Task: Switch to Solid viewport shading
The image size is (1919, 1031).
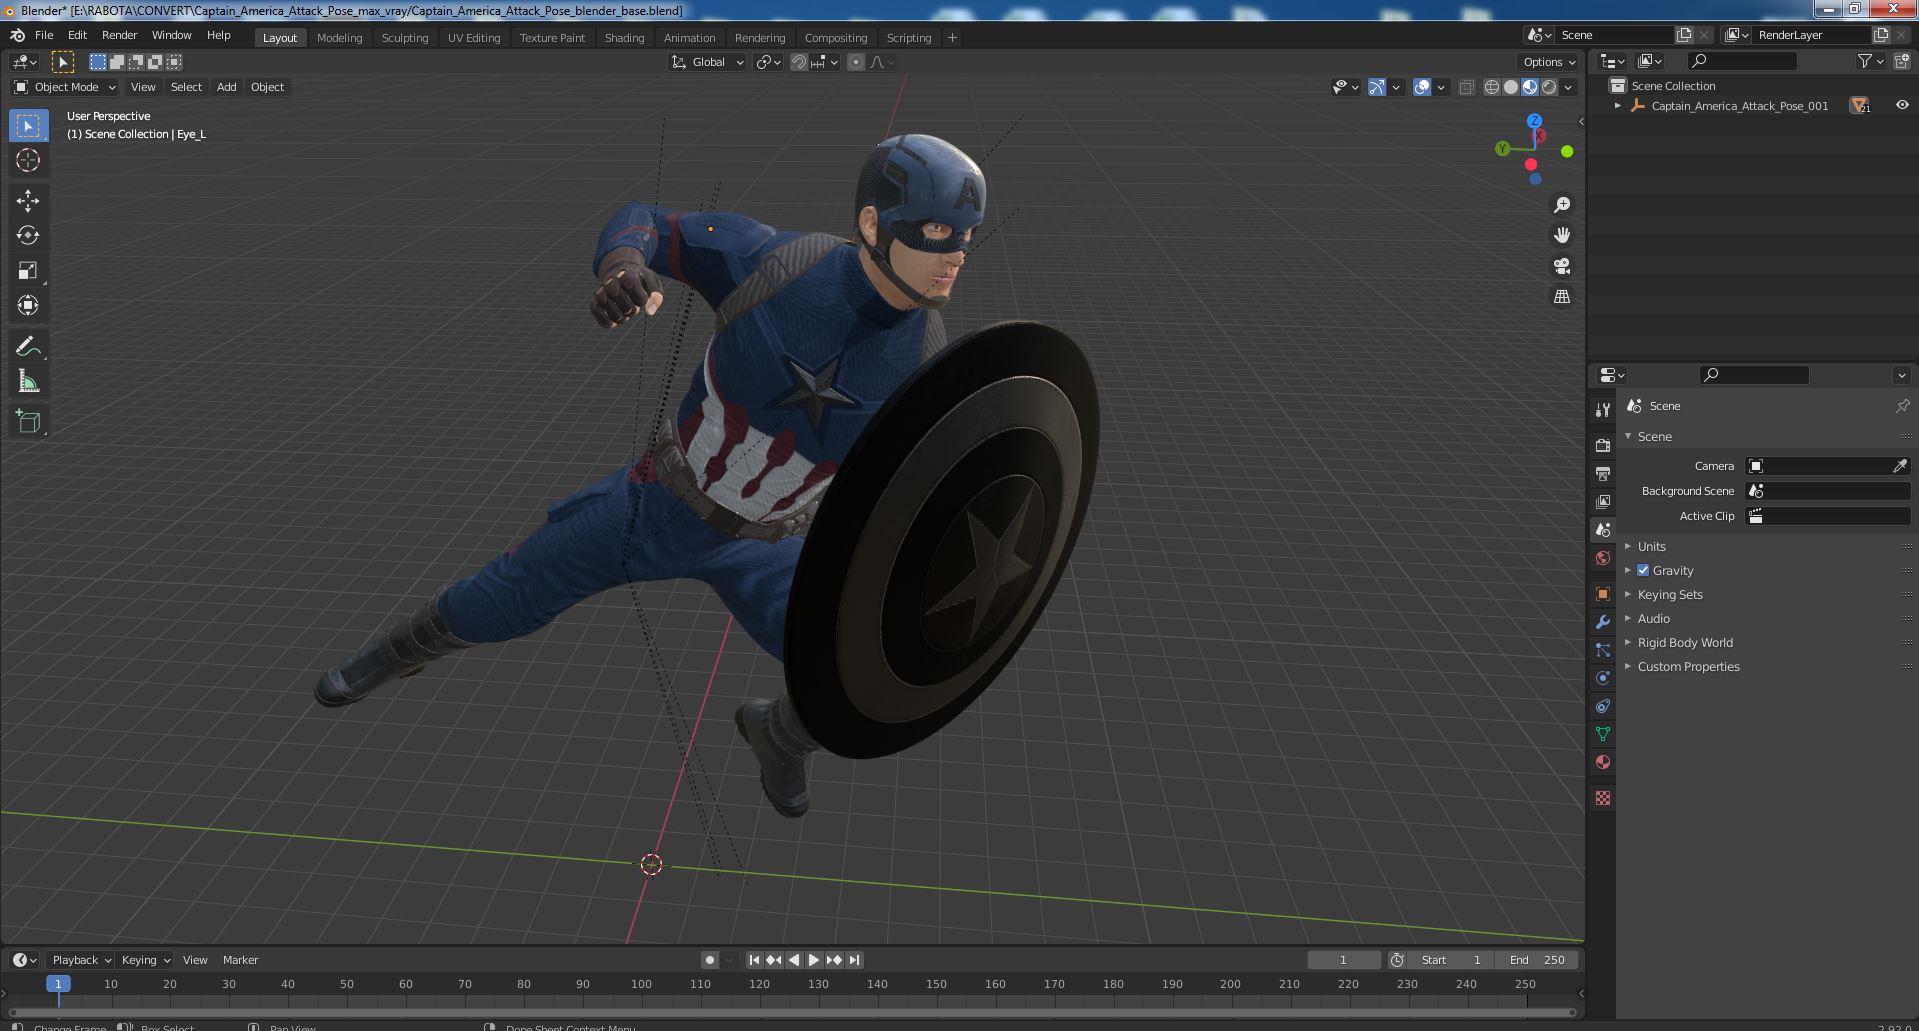Action: [1511, 87]
